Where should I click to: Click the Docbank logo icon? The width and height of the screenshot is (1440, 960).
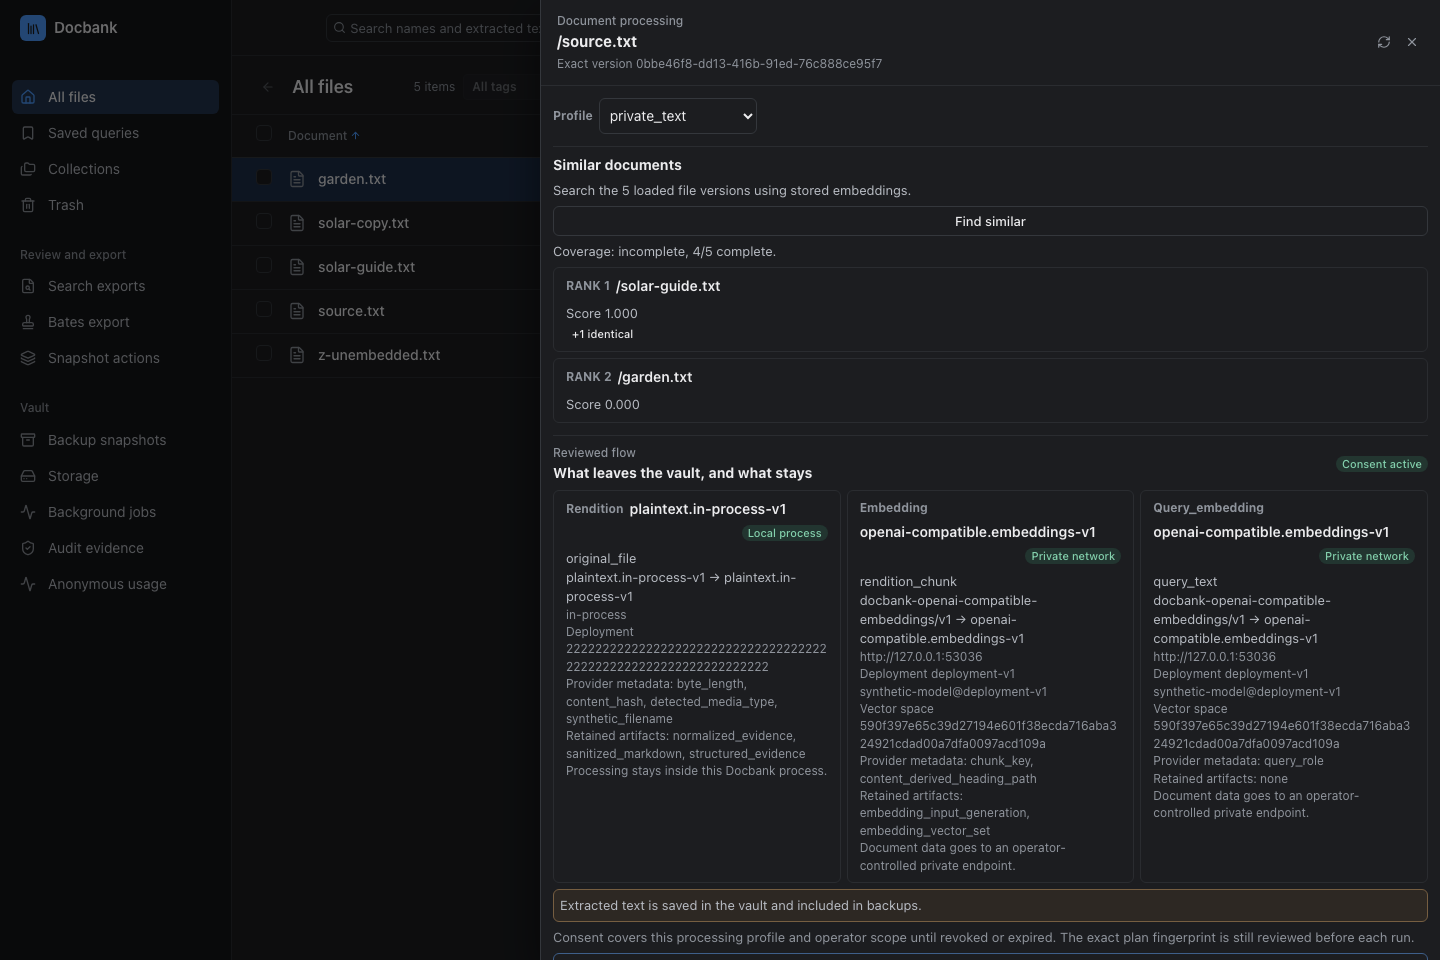coord(33,28)
